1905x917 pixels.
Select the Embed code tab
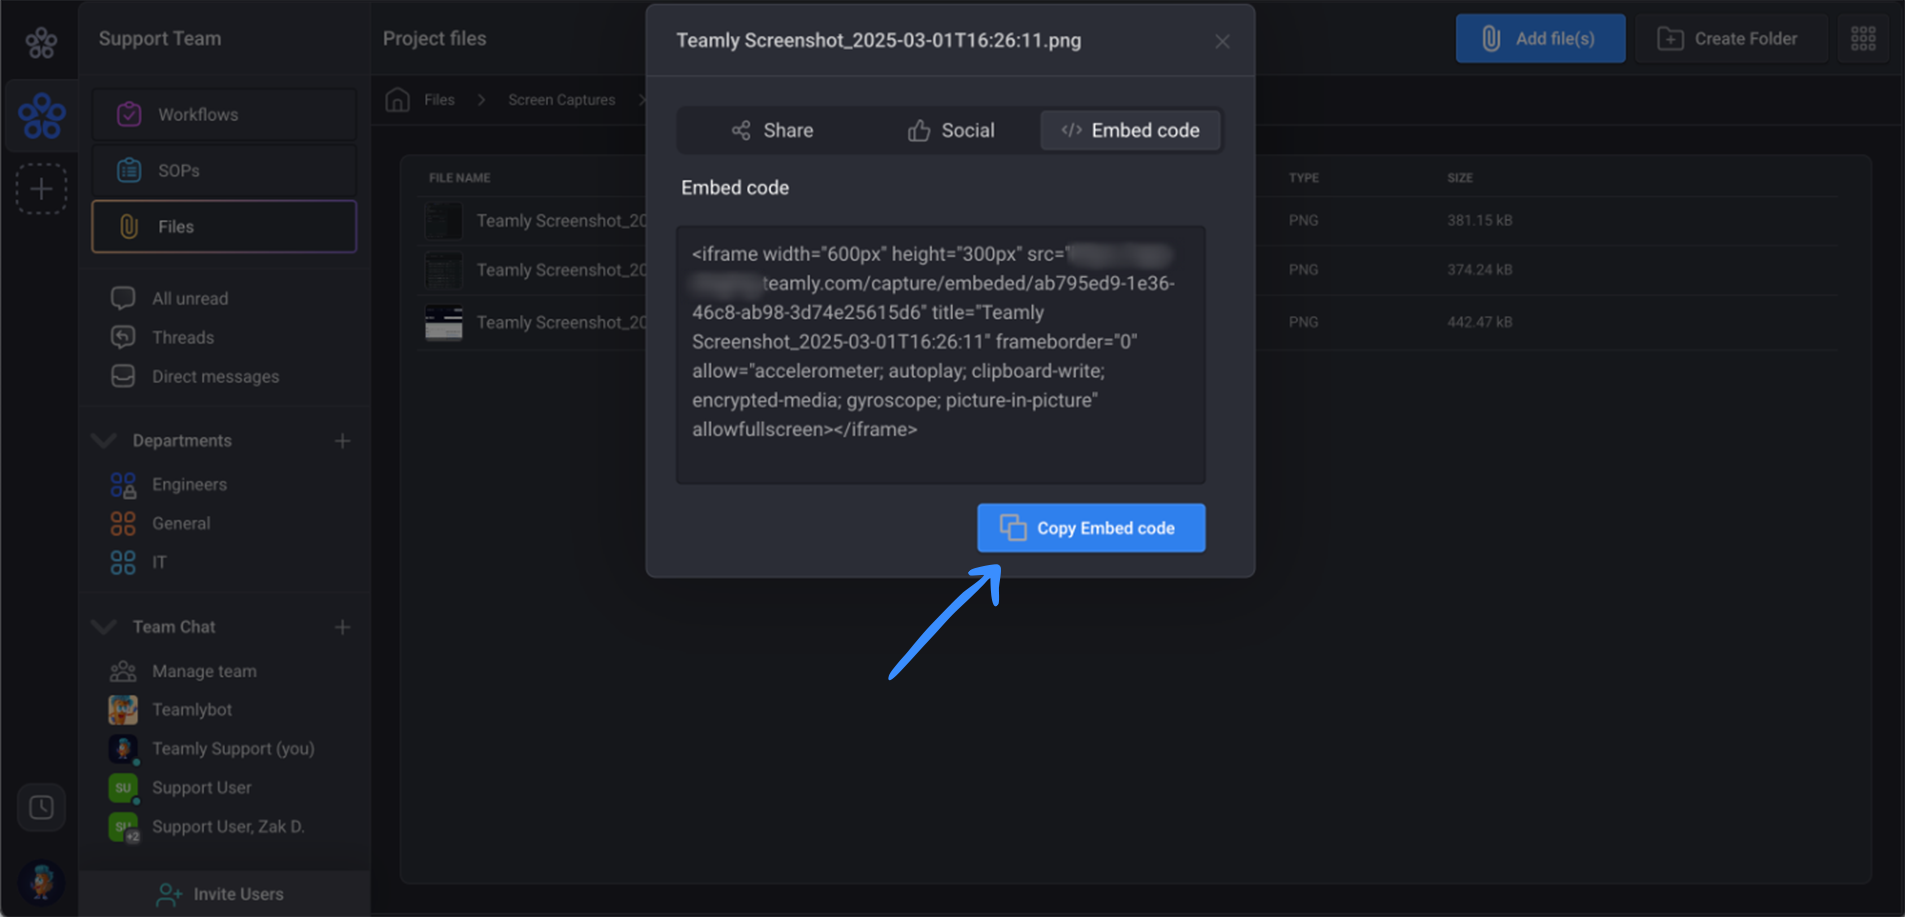click(x=1130, y=131)
